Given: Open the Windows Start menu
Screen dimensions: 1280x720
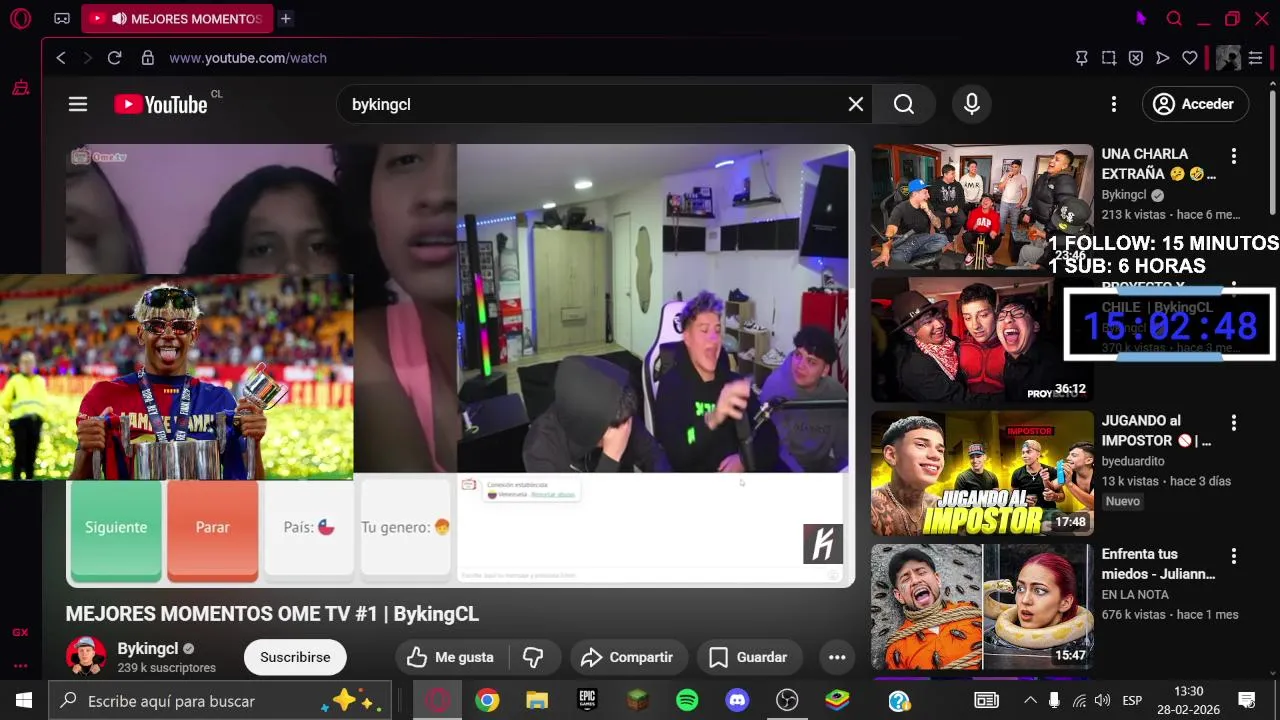Looking at the screenshot, I should 24,701.
